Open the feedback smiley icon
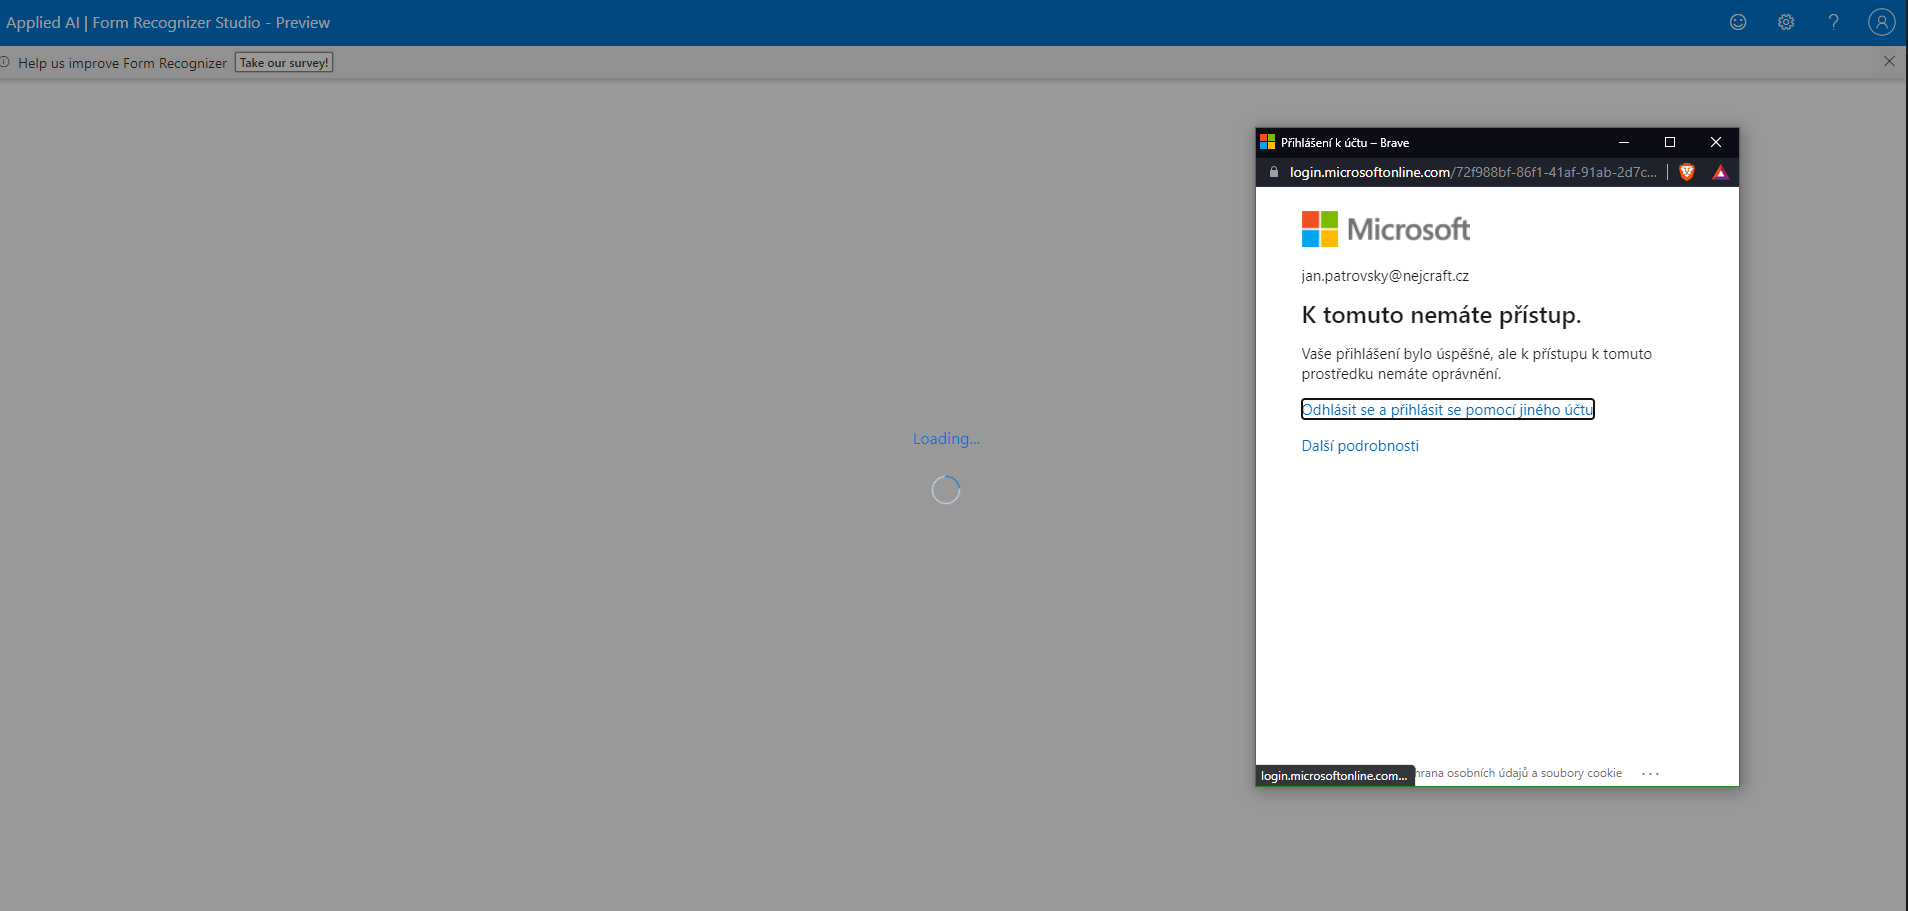Image resolution: width=1908 pixels, height=911 pixels. coord(1738,22)
